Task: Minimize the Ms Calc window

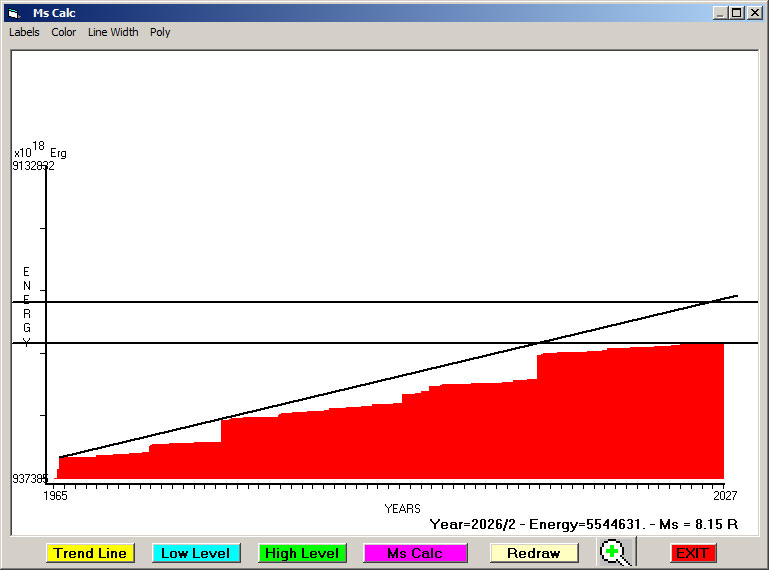Action: pos(720,13)
